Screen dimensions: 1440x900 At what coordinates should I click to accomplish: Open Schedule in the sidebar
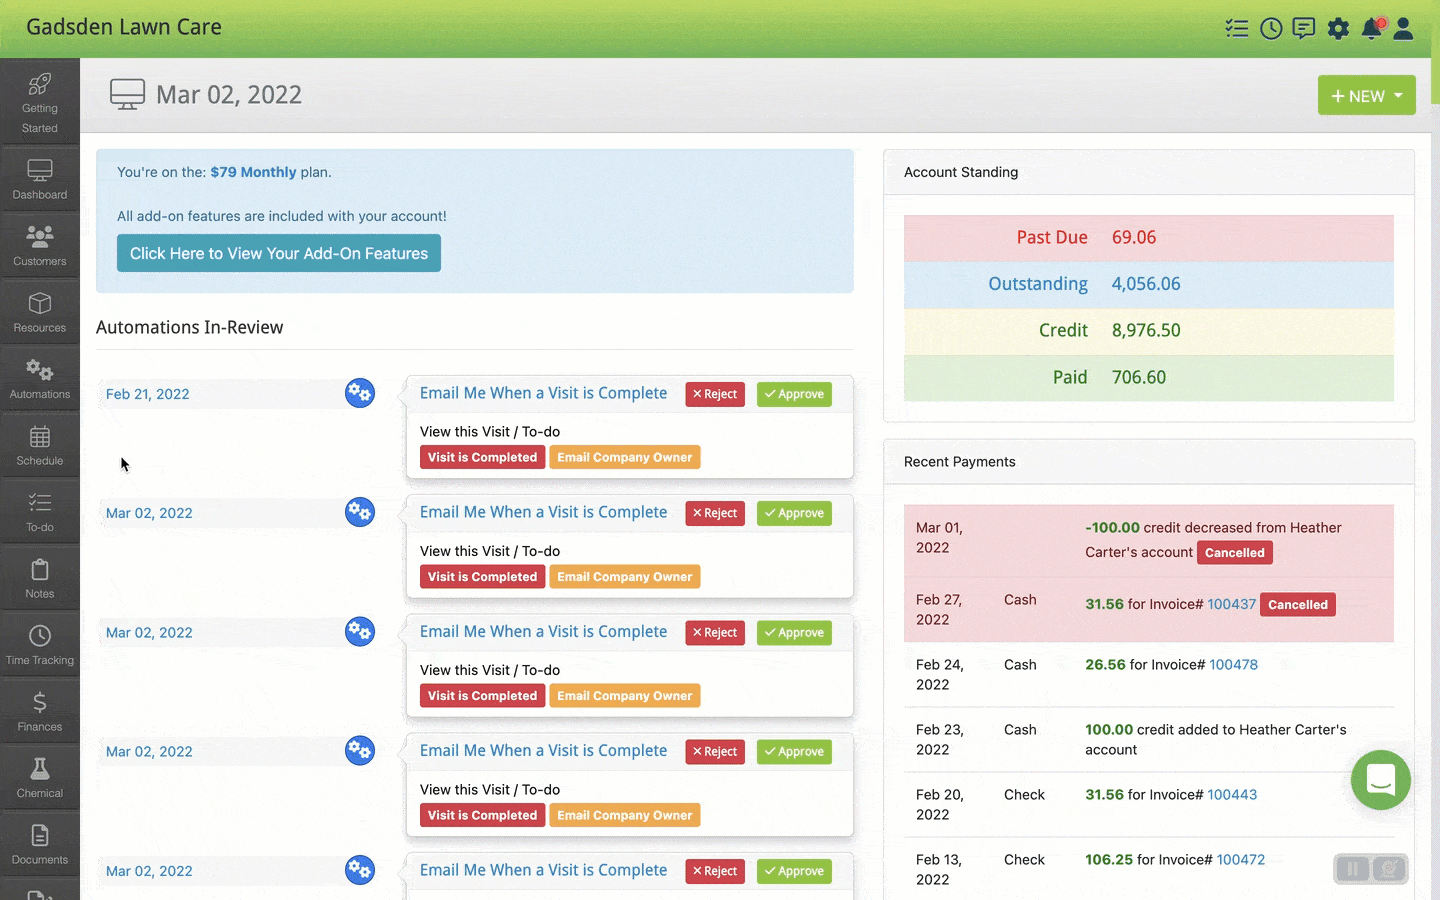[40, 446]
